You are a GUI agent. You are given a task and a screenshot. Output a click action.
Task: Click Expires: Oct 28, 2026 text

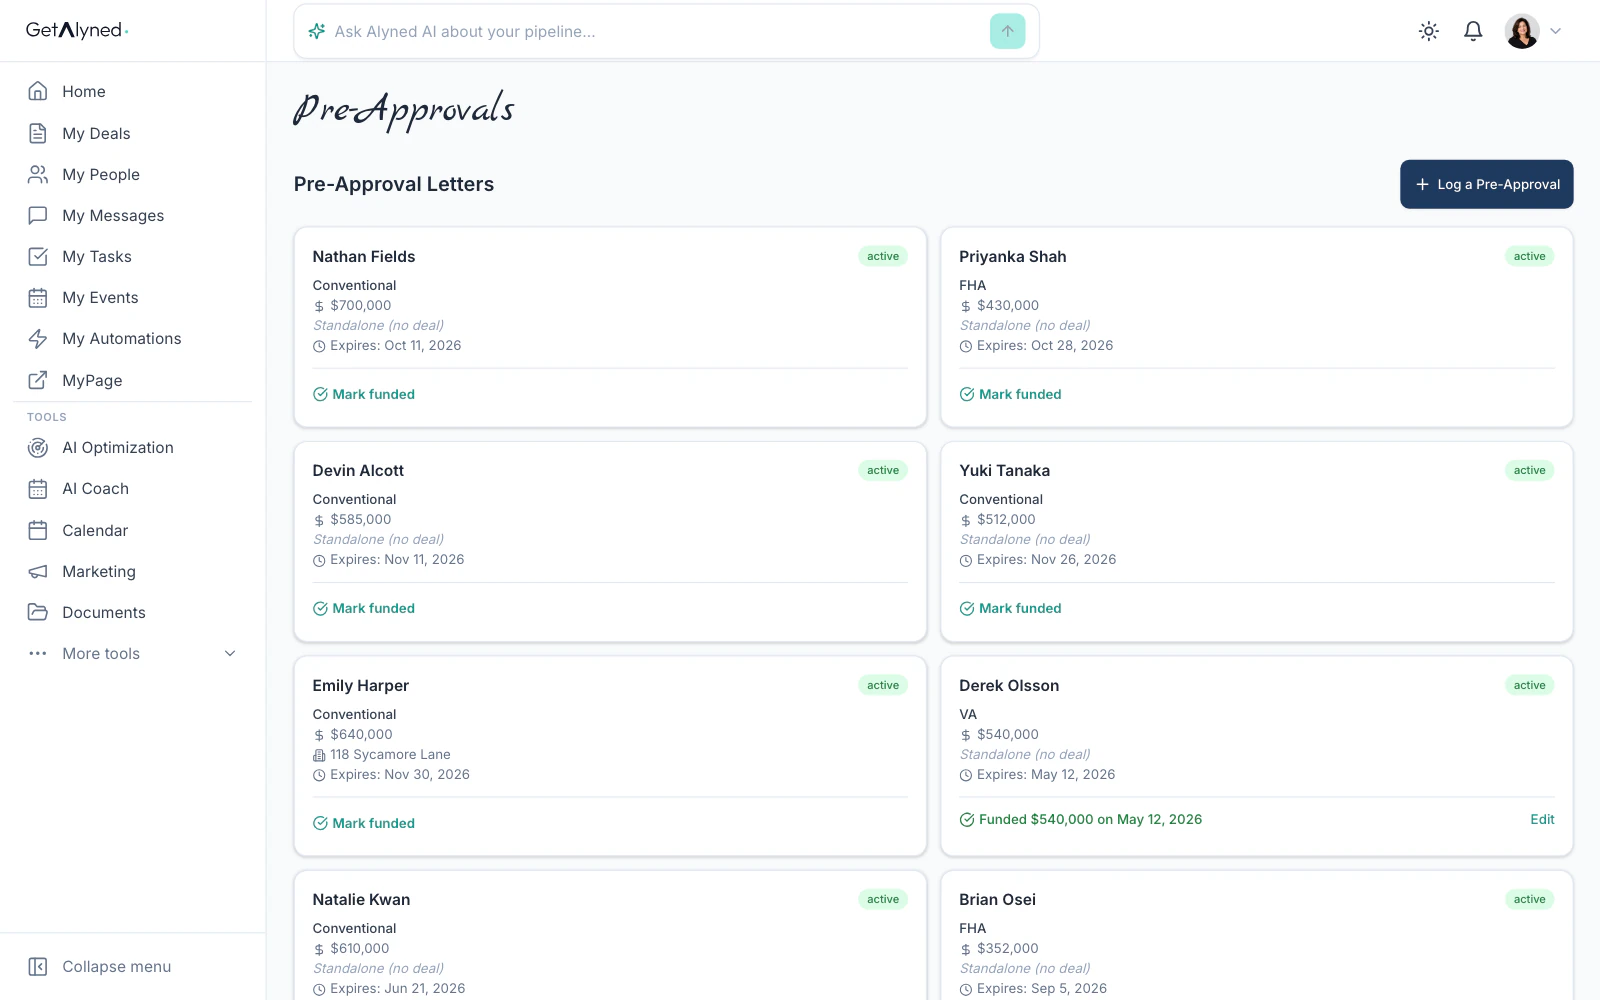[1045, 345]
